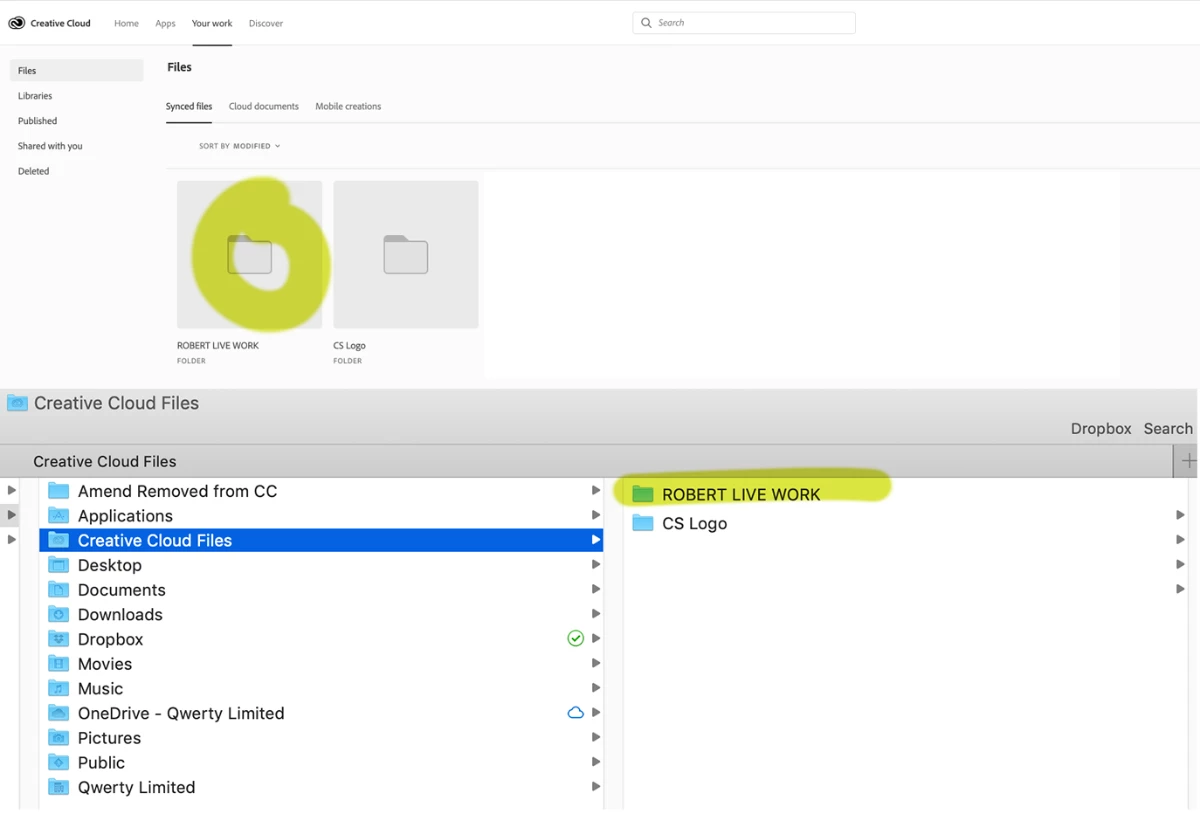1200x814 pixels.
Task: Select the CS Logo name in Finder column
Action: click(694, 523)
